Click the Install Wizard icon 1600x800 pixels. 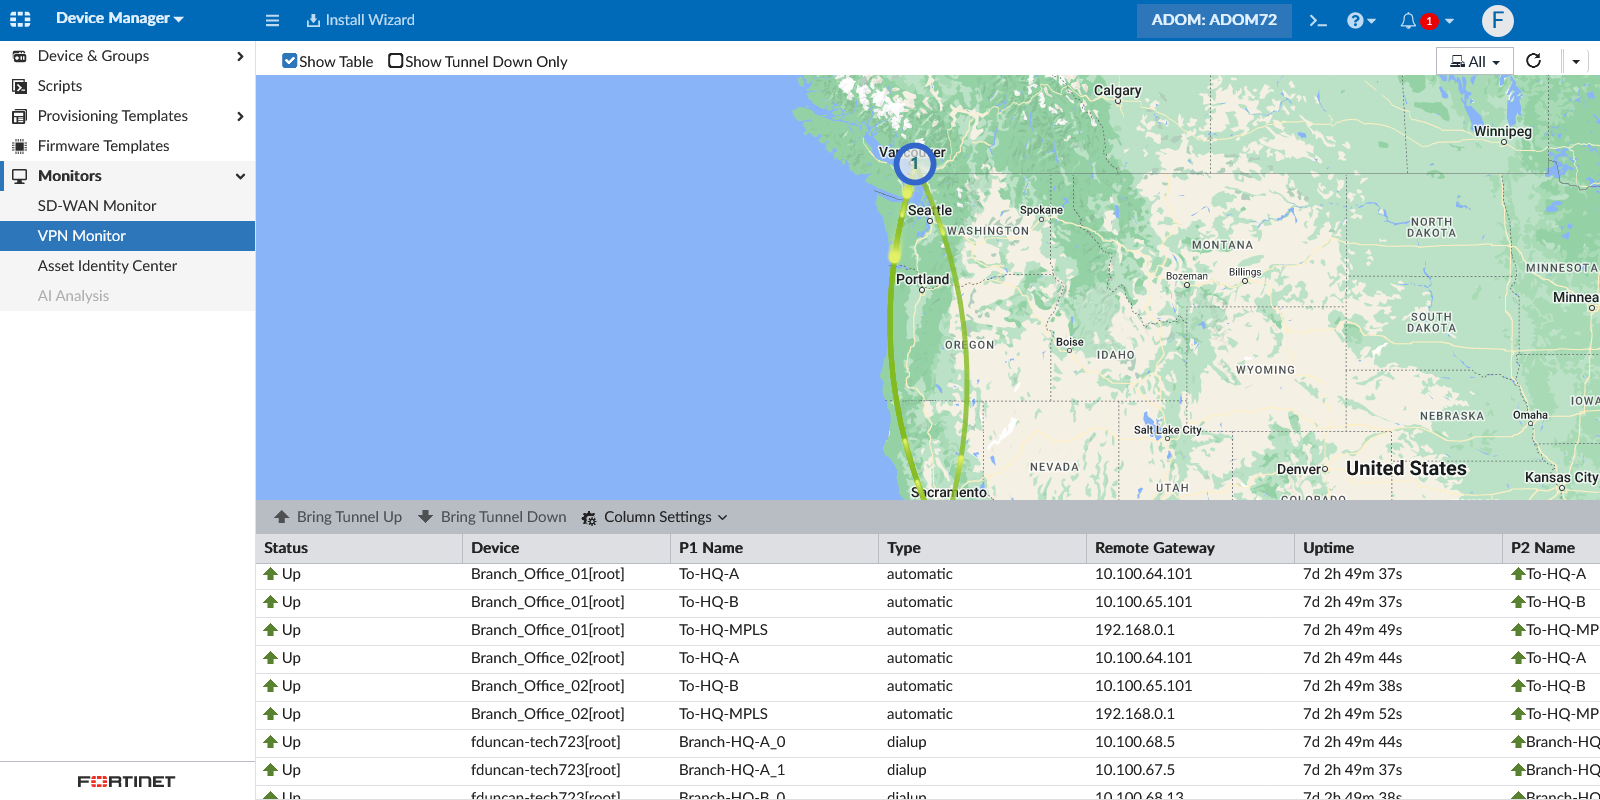click(x=313, y=20)
